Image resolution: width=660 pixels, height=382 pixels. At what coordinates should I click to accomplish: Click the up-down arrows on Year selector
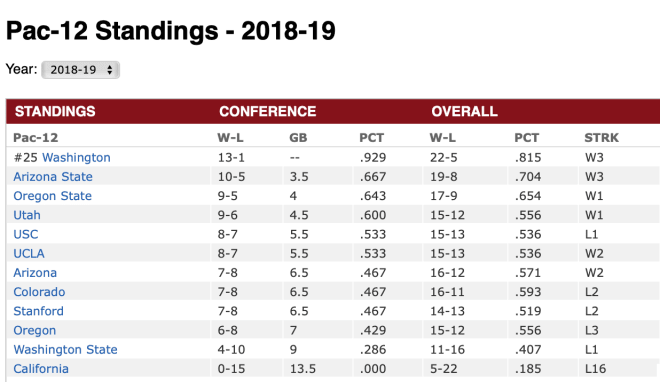coord(109,70)
